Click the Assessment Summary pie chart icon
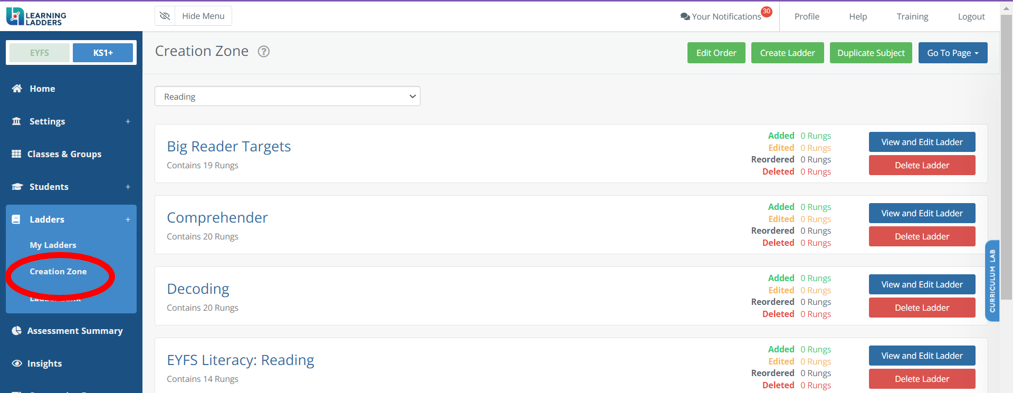Screen dimensions: 1015x396 tap(17, 331)
